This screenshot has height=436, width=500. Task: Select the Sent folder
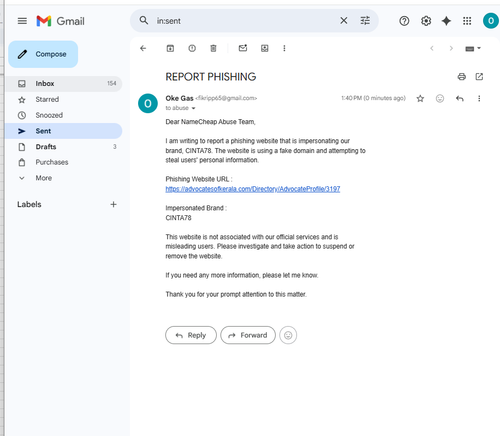point(63,131)
